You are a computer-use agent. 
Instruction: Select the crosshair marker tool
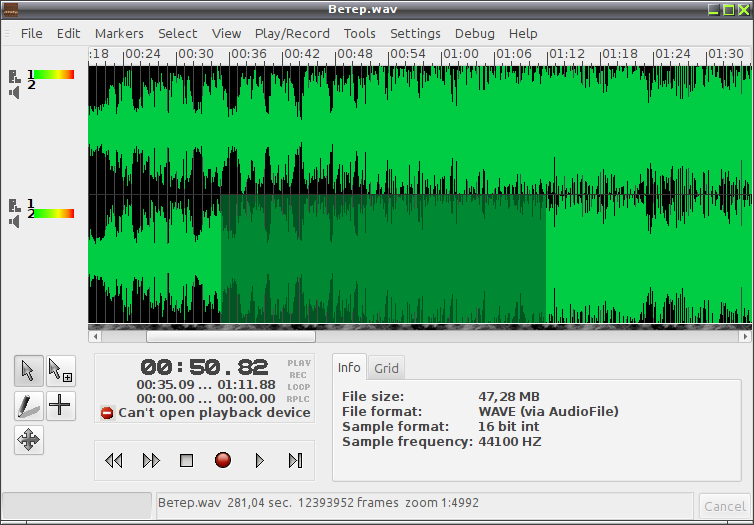[61, 405]
